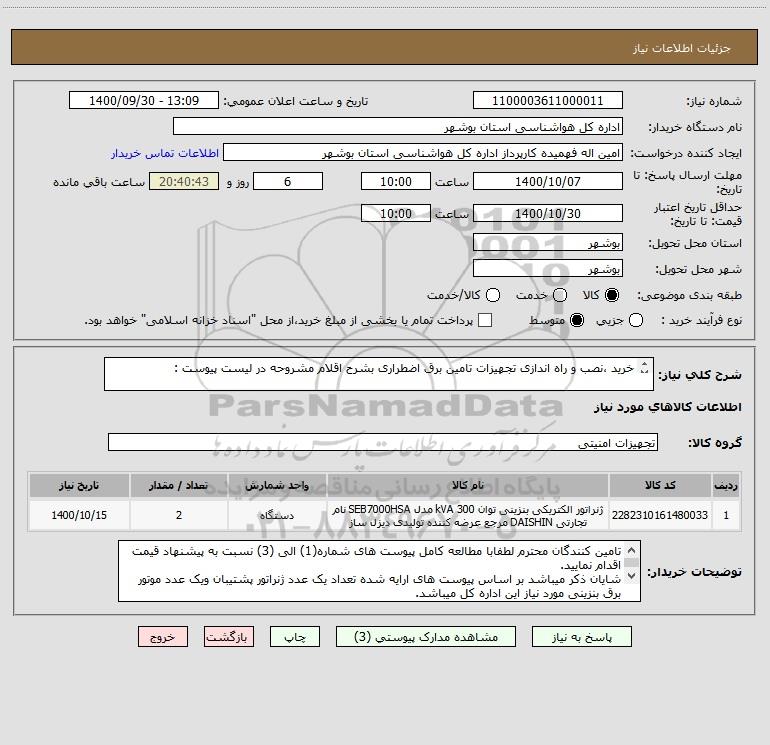Tick the اسناد خزانه اسلامی payment checkbox
770x745 pixels.
point(485,321)
